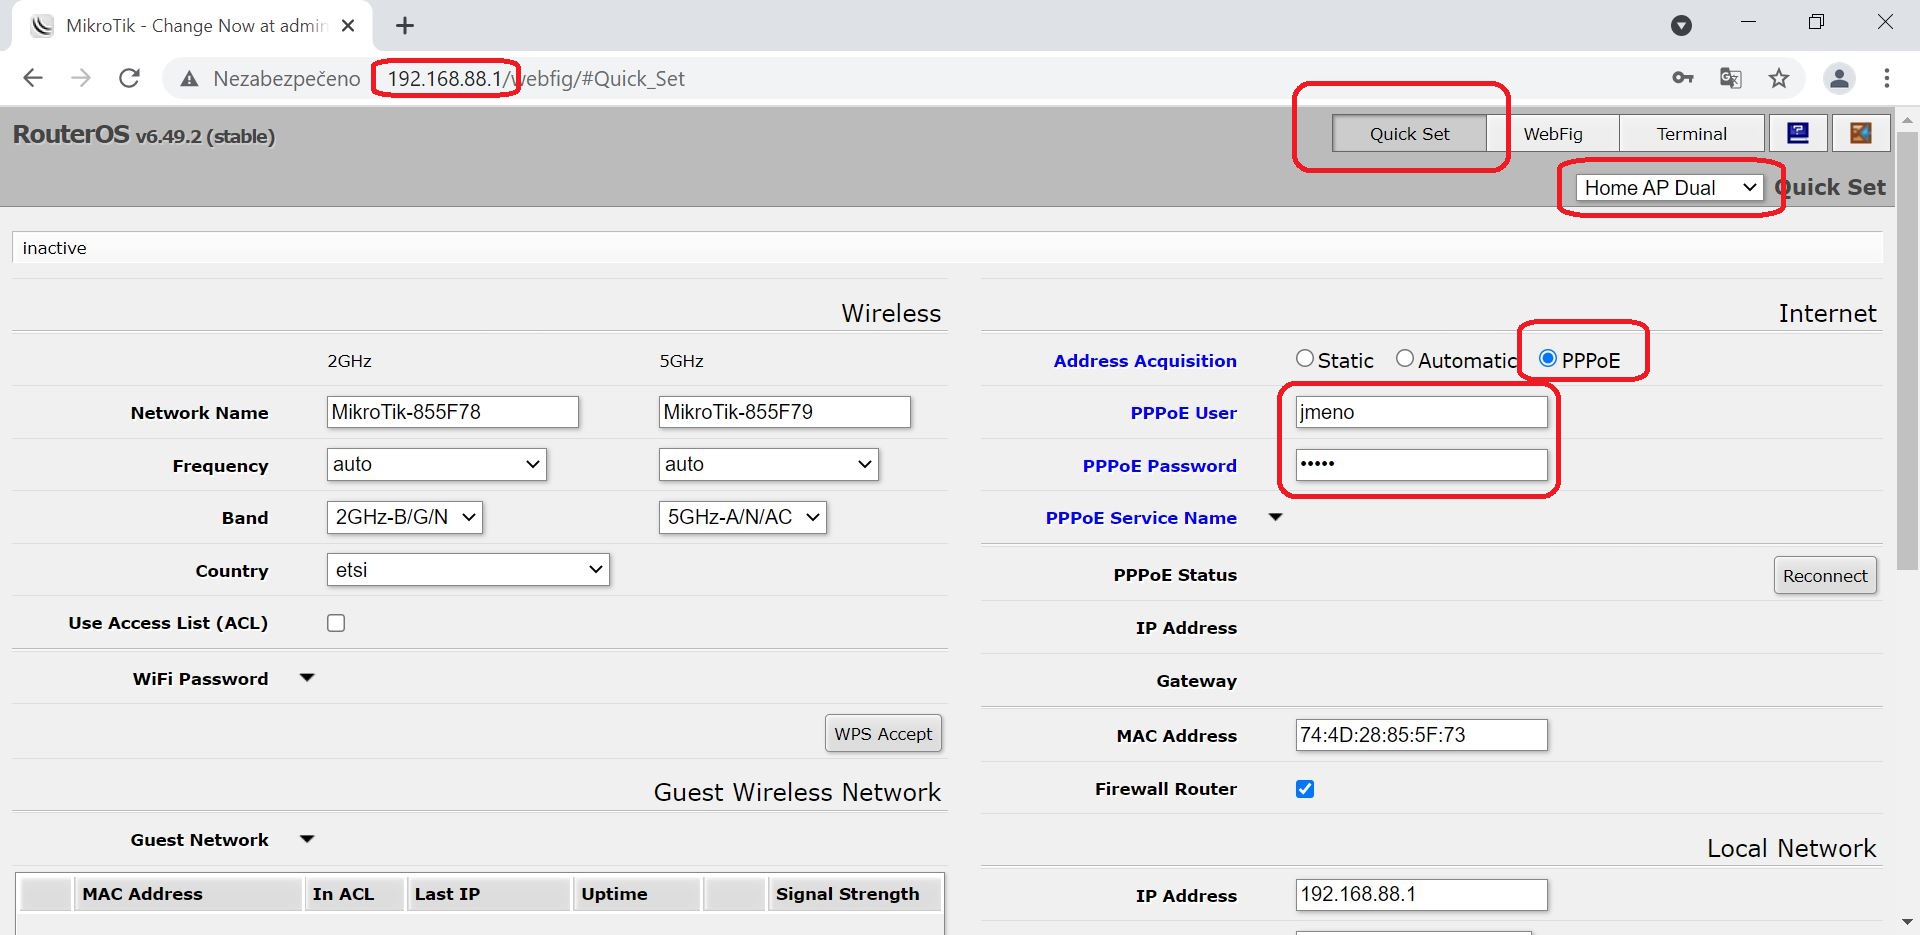Viewport: 1920px width, 935px height.
Task: Open a new browser tab
Action: (405, 26)
